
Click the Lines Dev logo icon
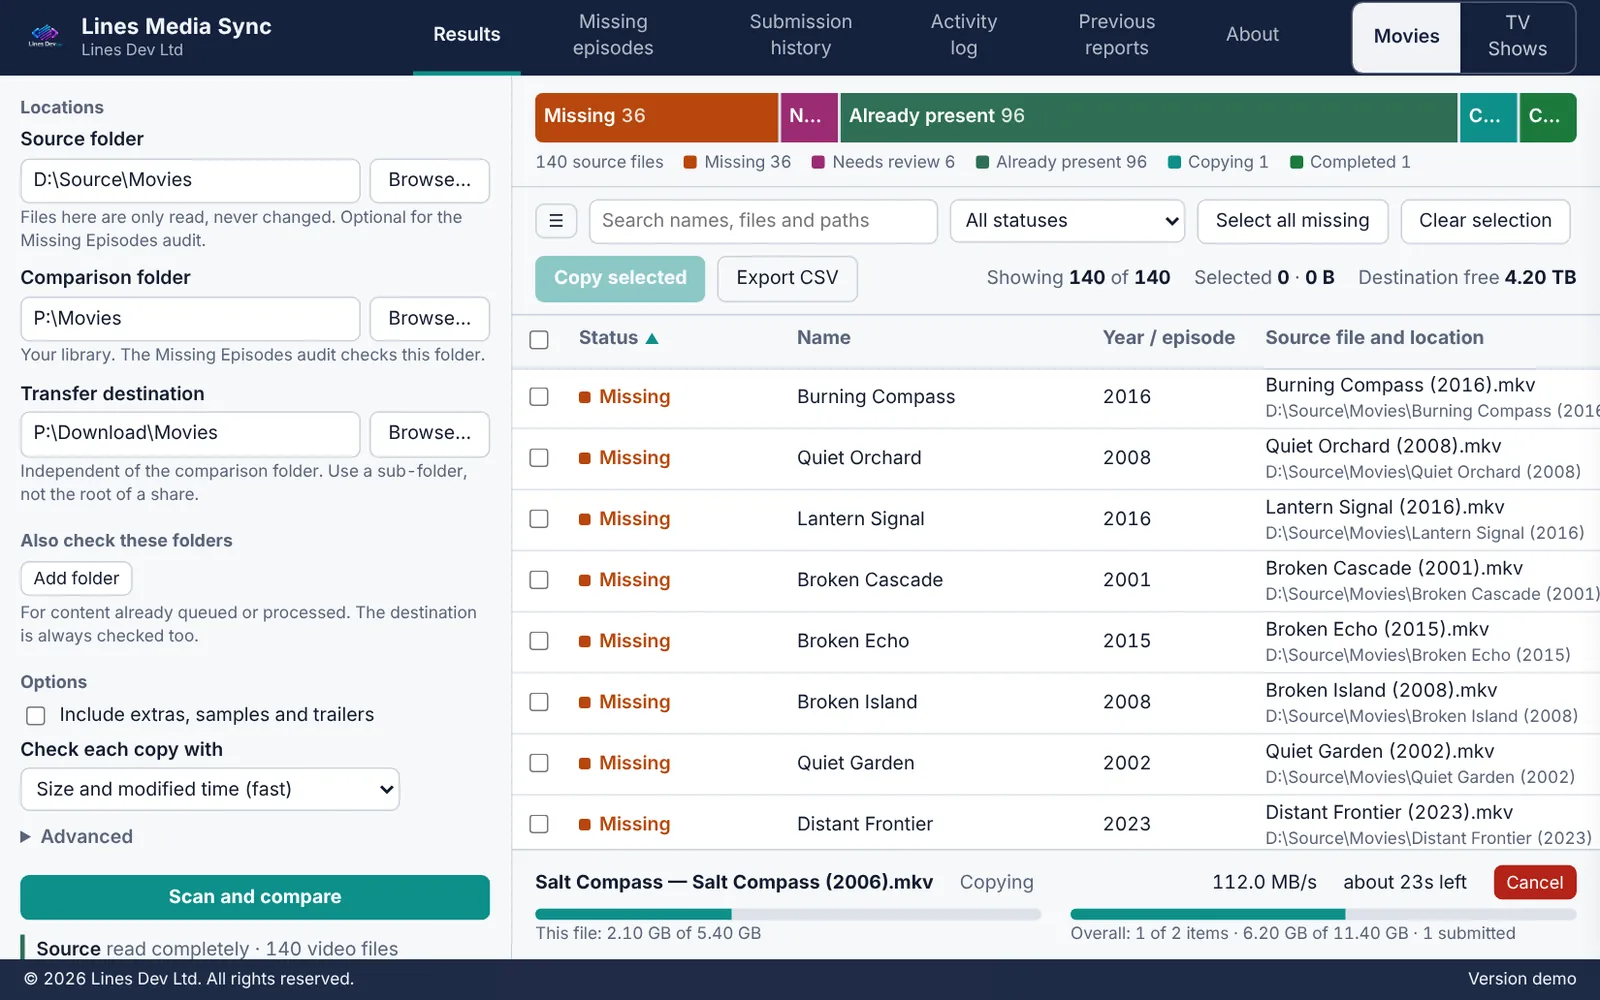(x=44, y=36)
